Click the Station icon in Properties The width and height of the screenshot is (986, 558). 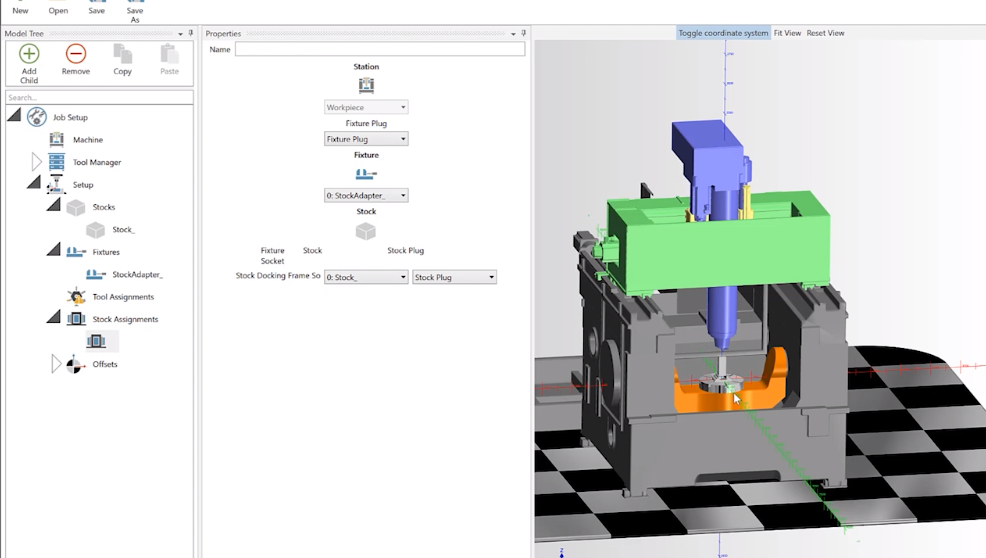click(366, 85)
